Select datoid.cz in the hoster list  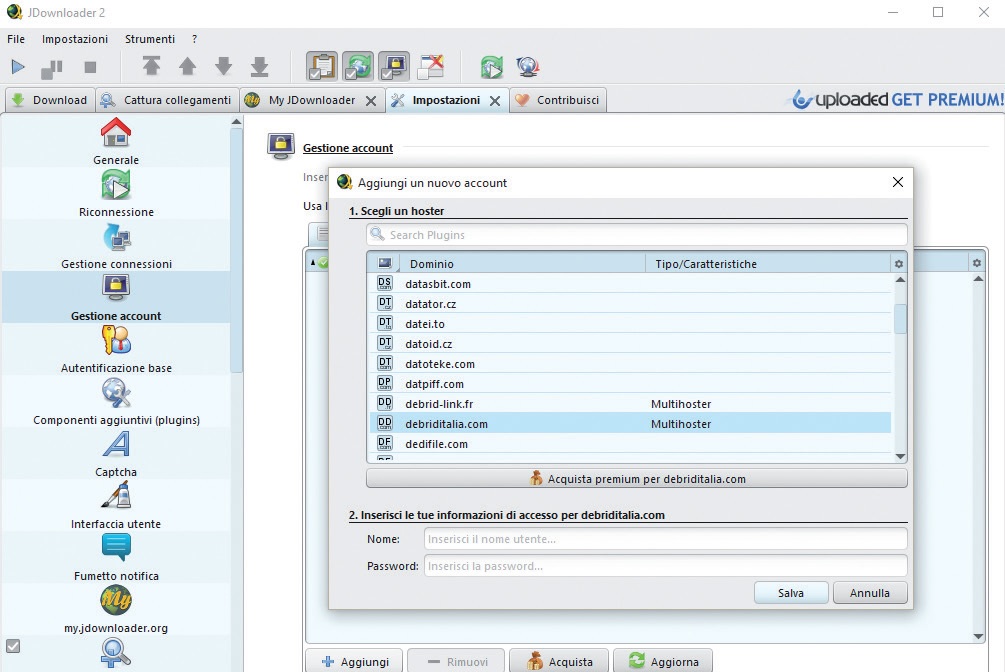click(x=630, y=344)
